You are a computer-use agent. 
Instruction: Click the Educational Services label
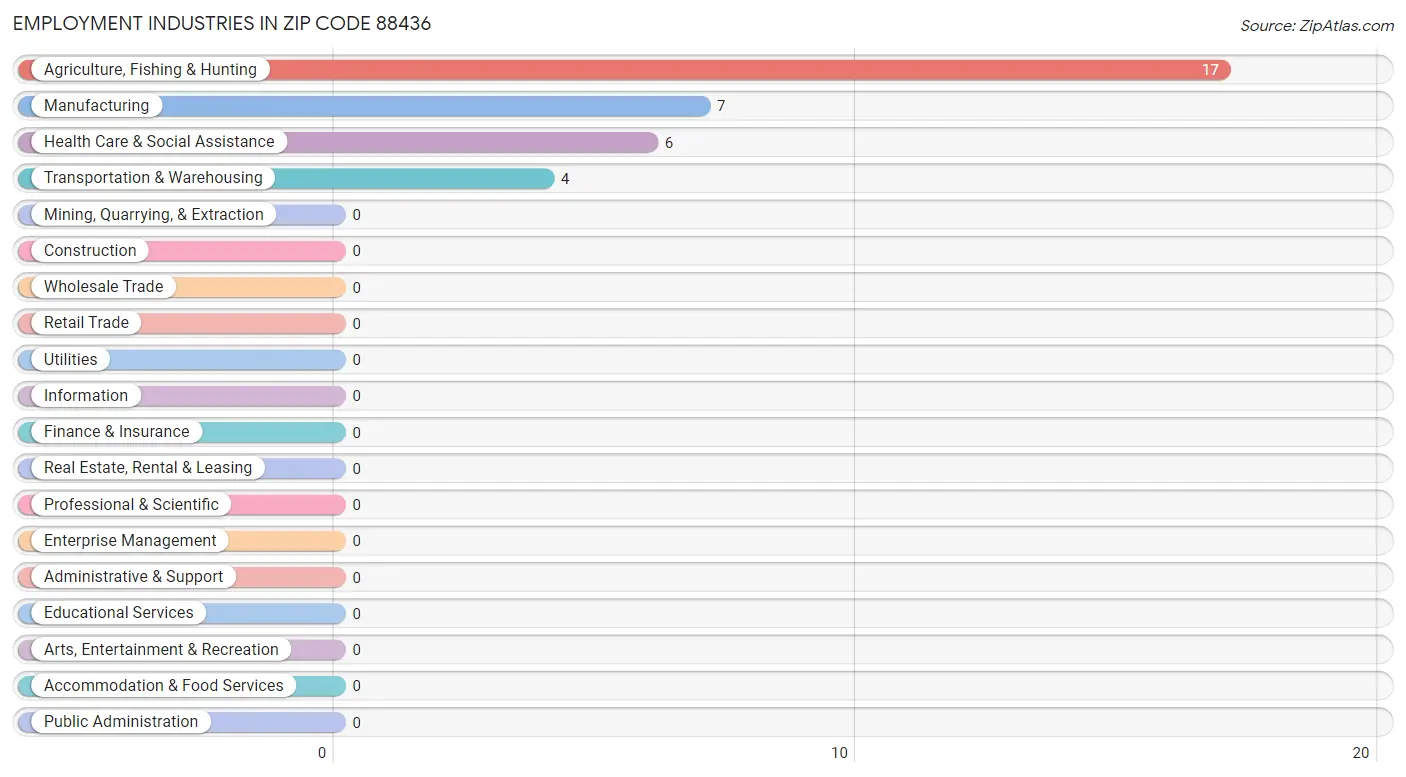point(119,612)
